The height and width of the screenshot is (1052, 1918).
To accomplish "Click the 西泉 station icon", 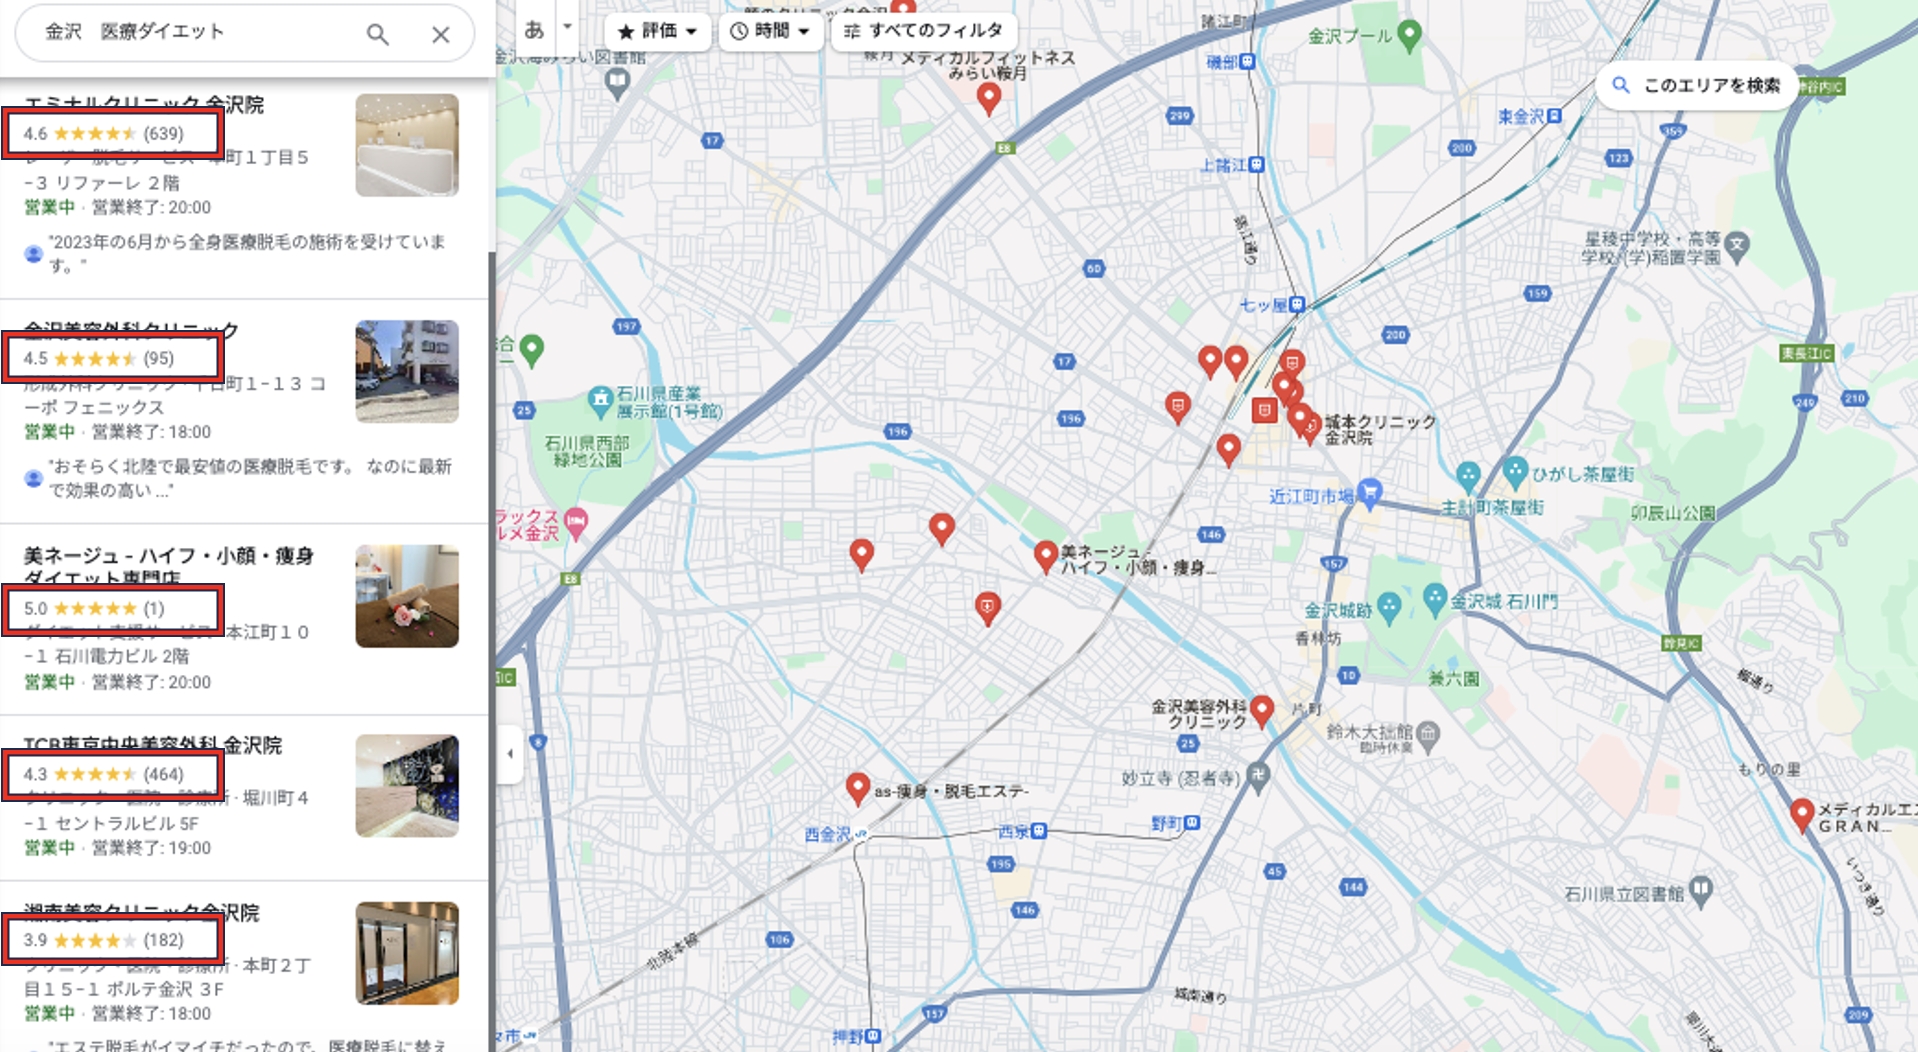I will [1039, 831].
